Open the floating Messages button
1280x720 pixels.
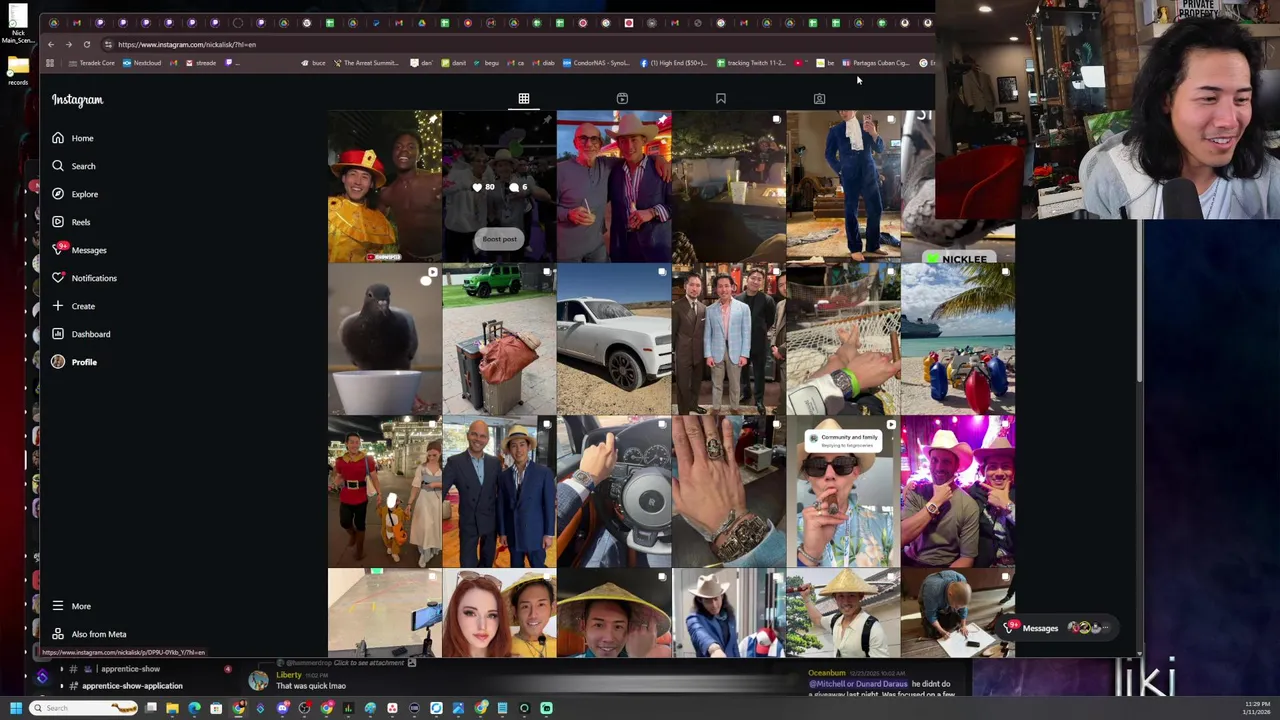pyautogui.click(x=1057, y=628)
